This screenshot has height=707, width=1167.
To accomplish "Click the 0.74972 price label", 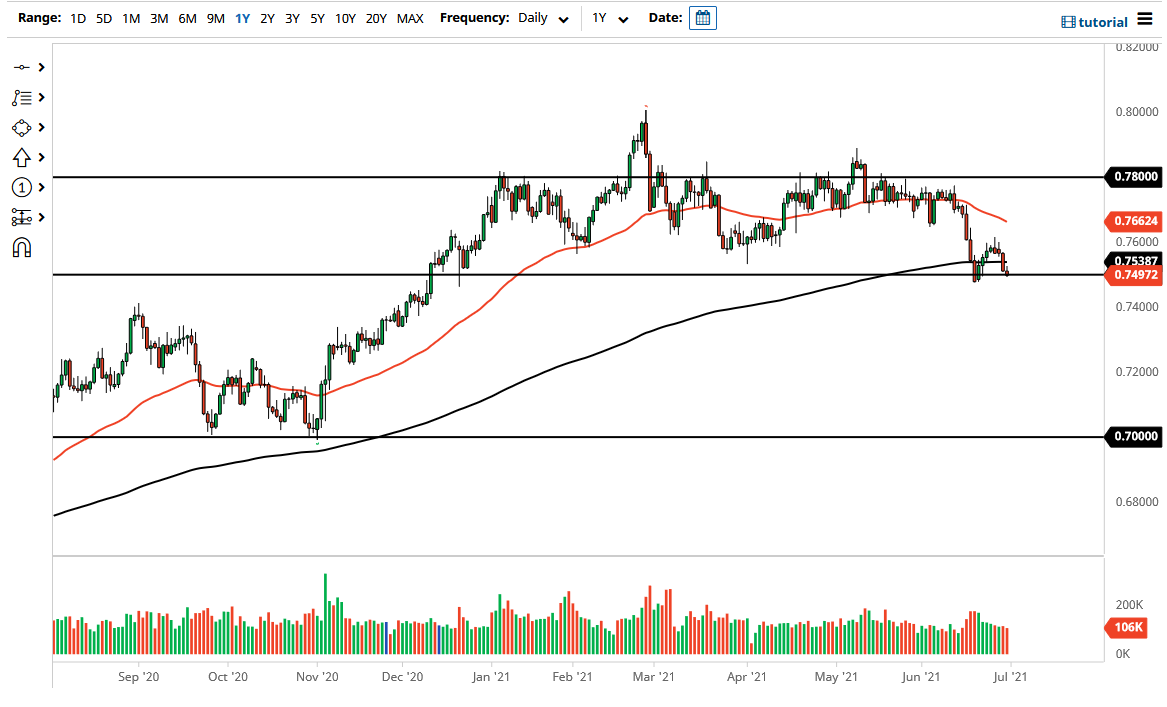I will (1135, 275).
